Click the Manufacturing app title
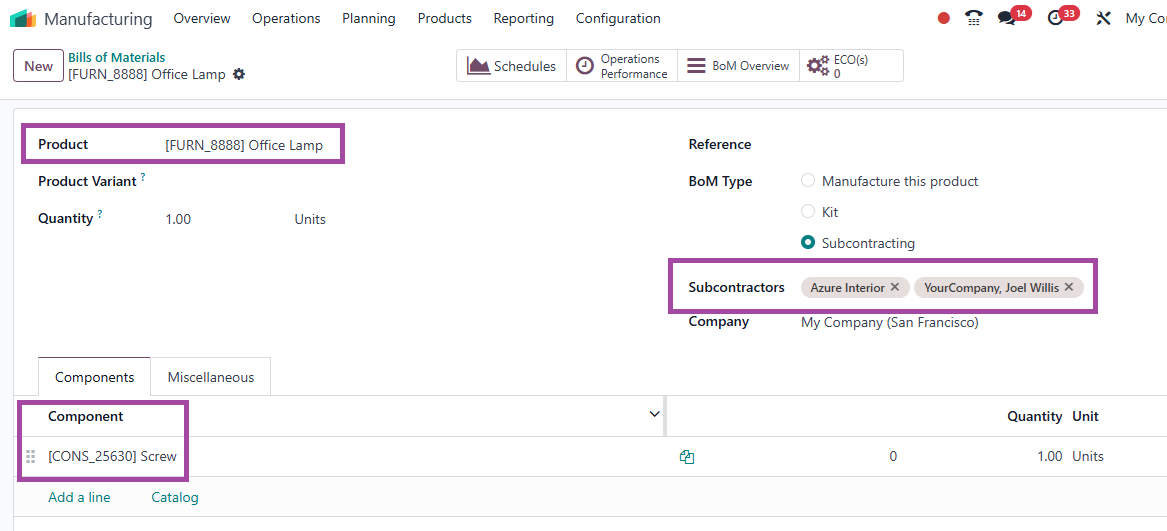Image resolution: width=1167 pixels, height=531 pixels. pos(98,19)
